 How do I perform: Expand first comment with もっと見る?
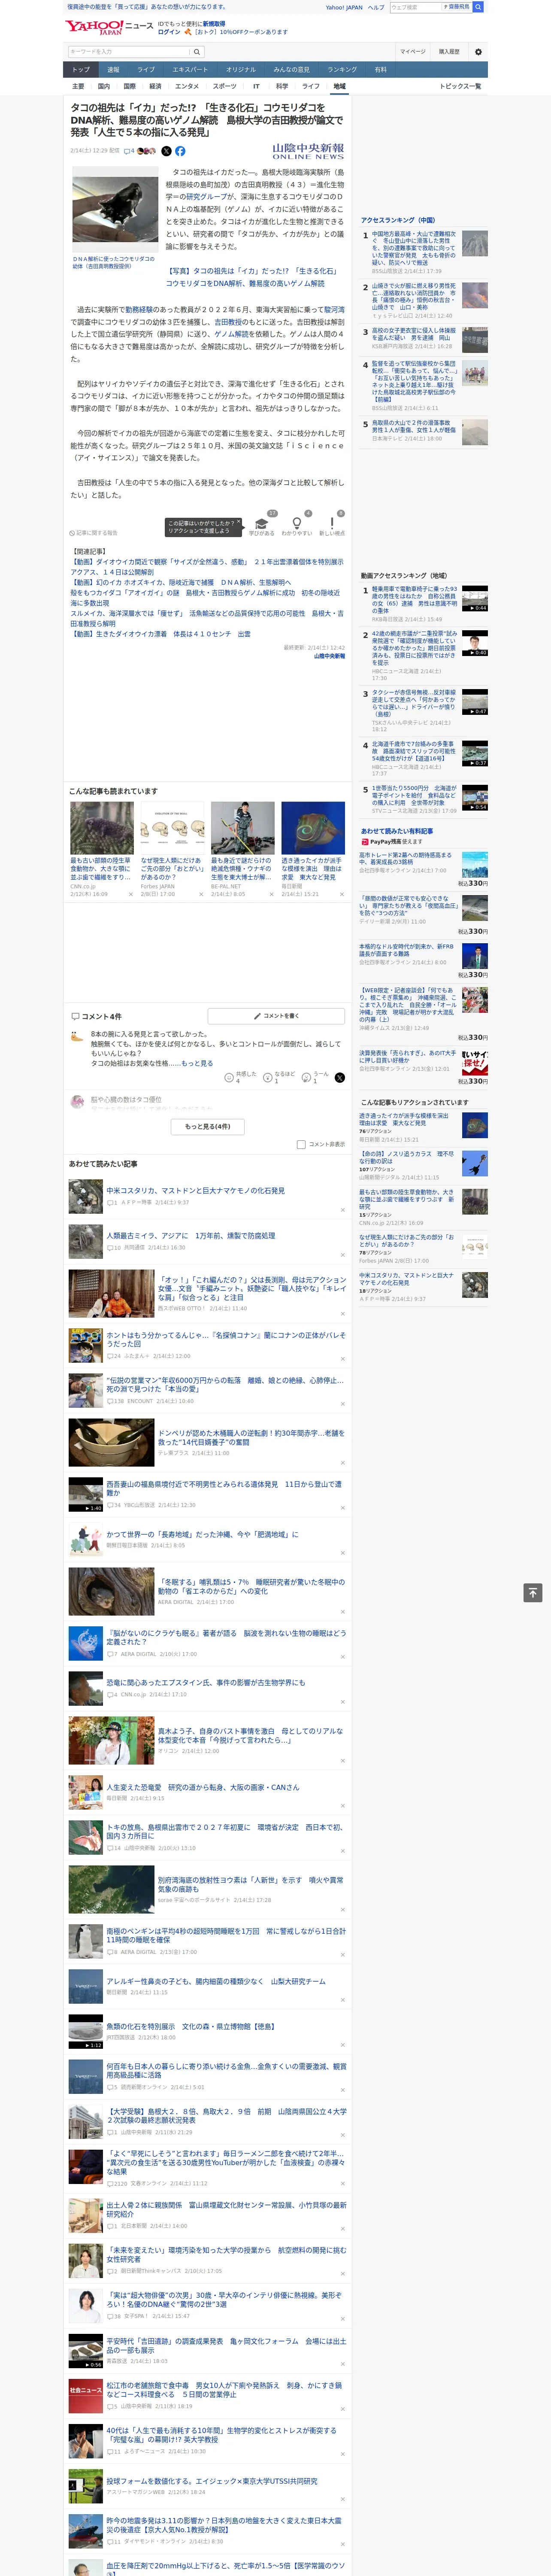click(x=197, y=1063)
